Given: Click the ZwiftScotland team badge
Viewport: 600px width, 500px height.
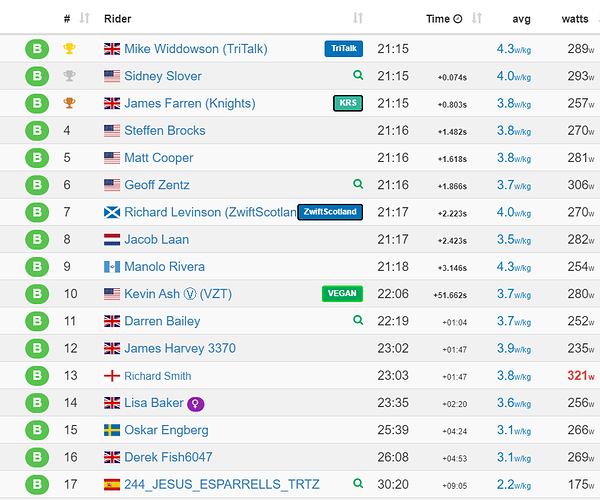Looking at the screenshot, I should [x=330, y=212].
